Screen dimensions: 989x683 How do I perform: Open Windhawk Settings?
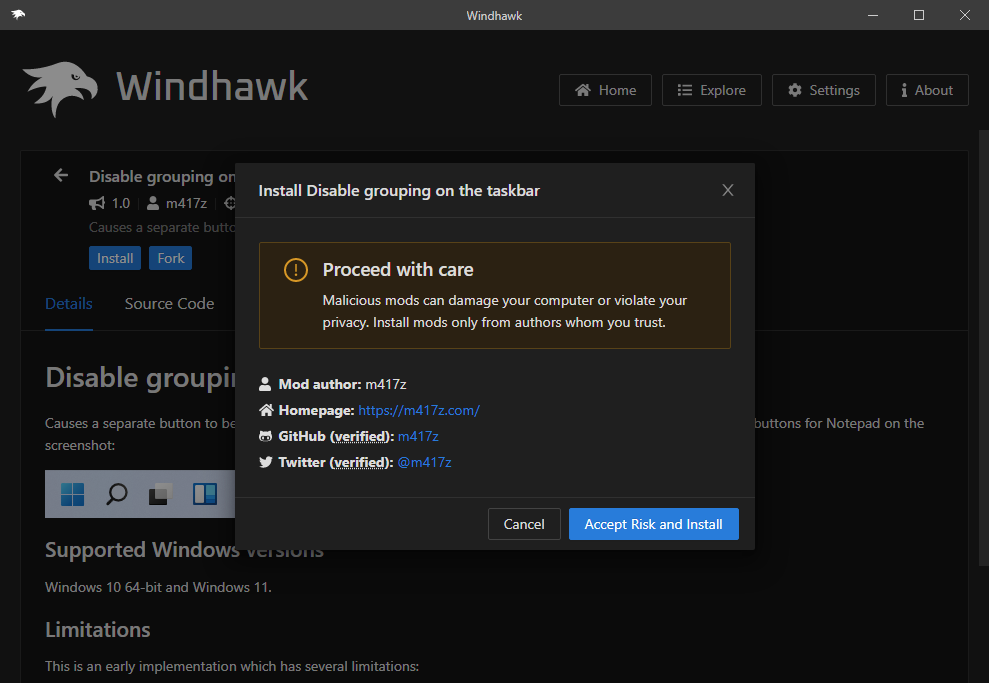click(824, 90)
